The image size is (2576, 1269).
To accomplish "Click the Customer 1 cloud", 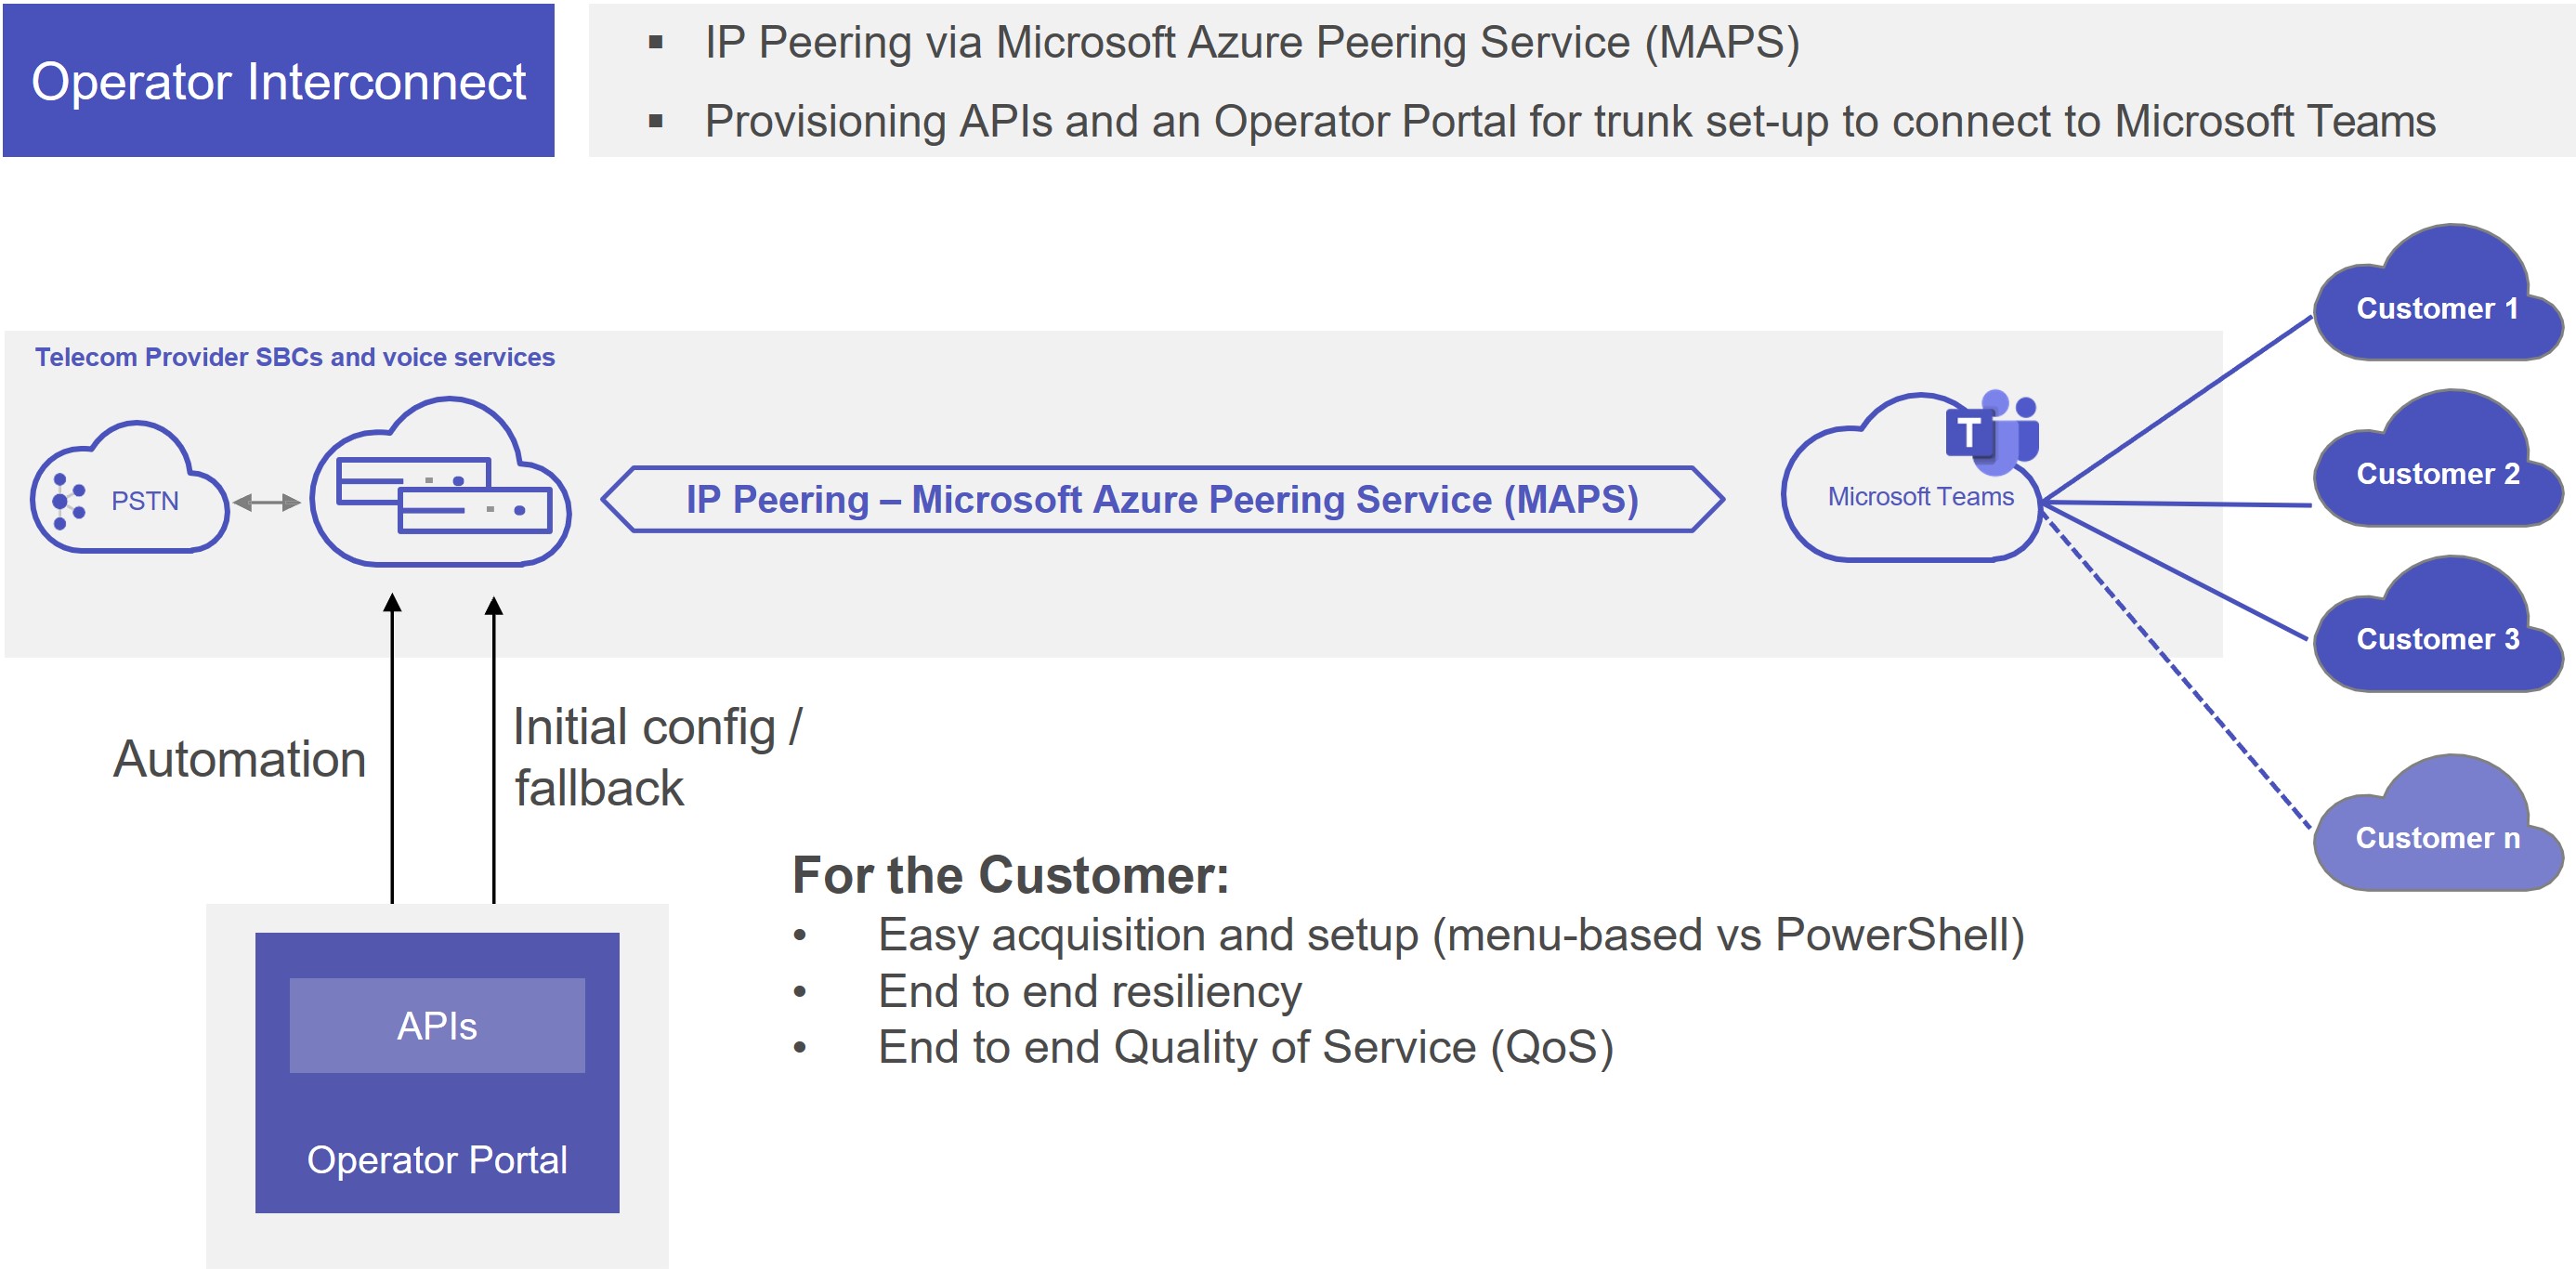I will 2437,292.
